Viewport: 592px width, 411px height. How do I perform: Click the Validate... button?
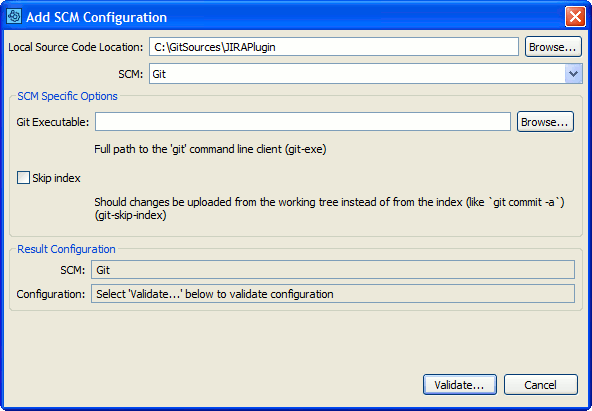click(459, 385)
